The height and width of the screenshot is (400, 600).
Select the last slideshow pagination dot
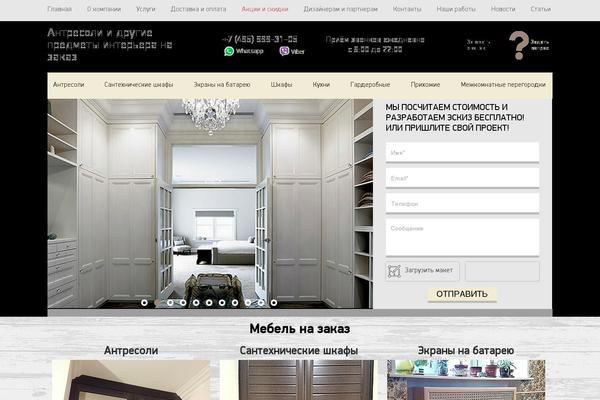274,303
